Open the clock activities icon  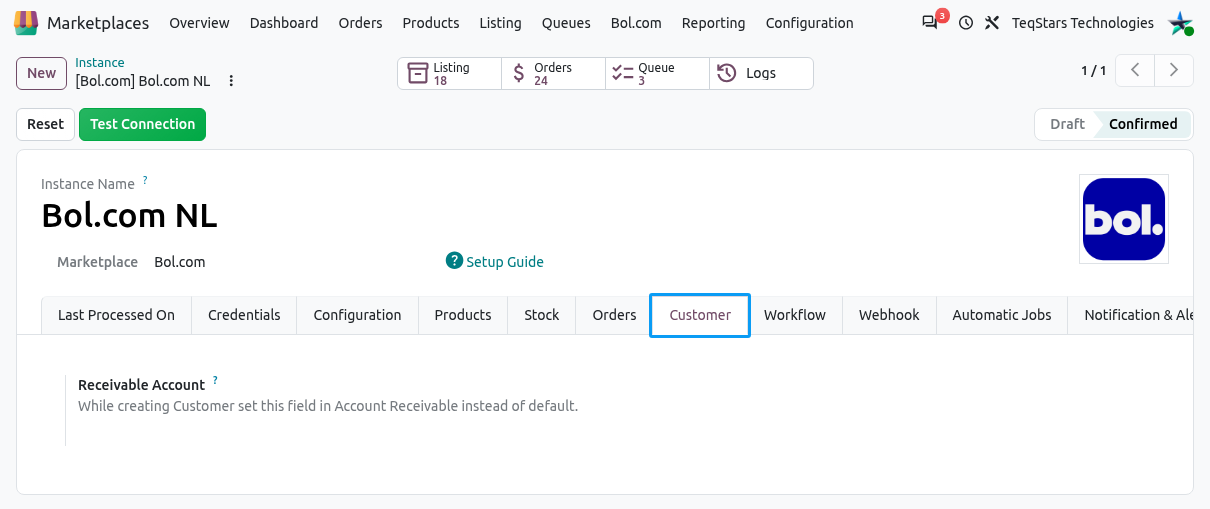click(965, 23)
